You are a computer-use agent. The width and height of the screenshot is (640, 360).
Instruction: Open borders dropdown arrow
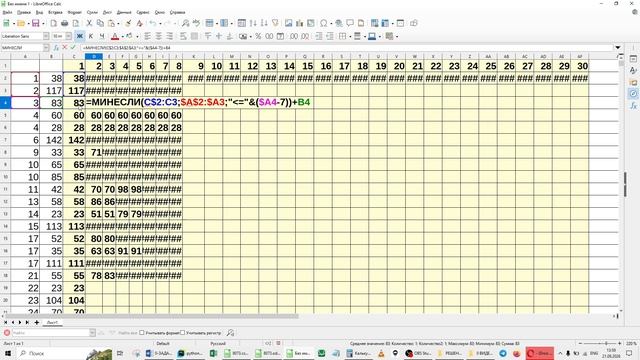coord(350,36)
